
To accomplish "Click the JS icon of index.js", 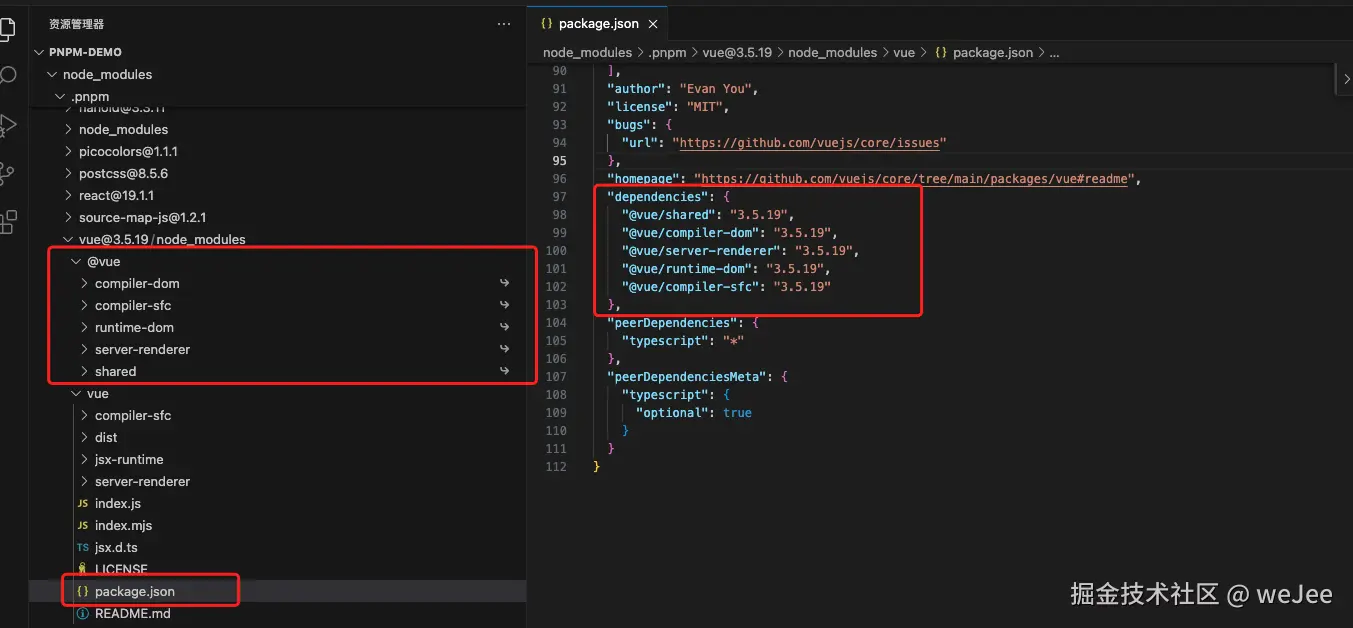I will tap(83, 504).
